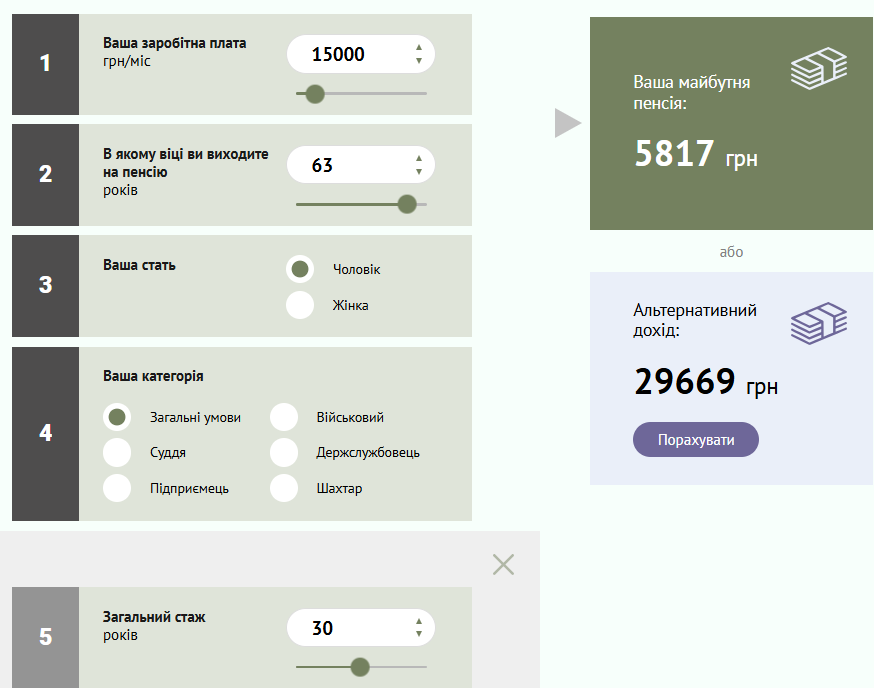The width and height of the screenshot is (874, 688).
Task: Choose the Військовий category
Action: tap(284, 417)
